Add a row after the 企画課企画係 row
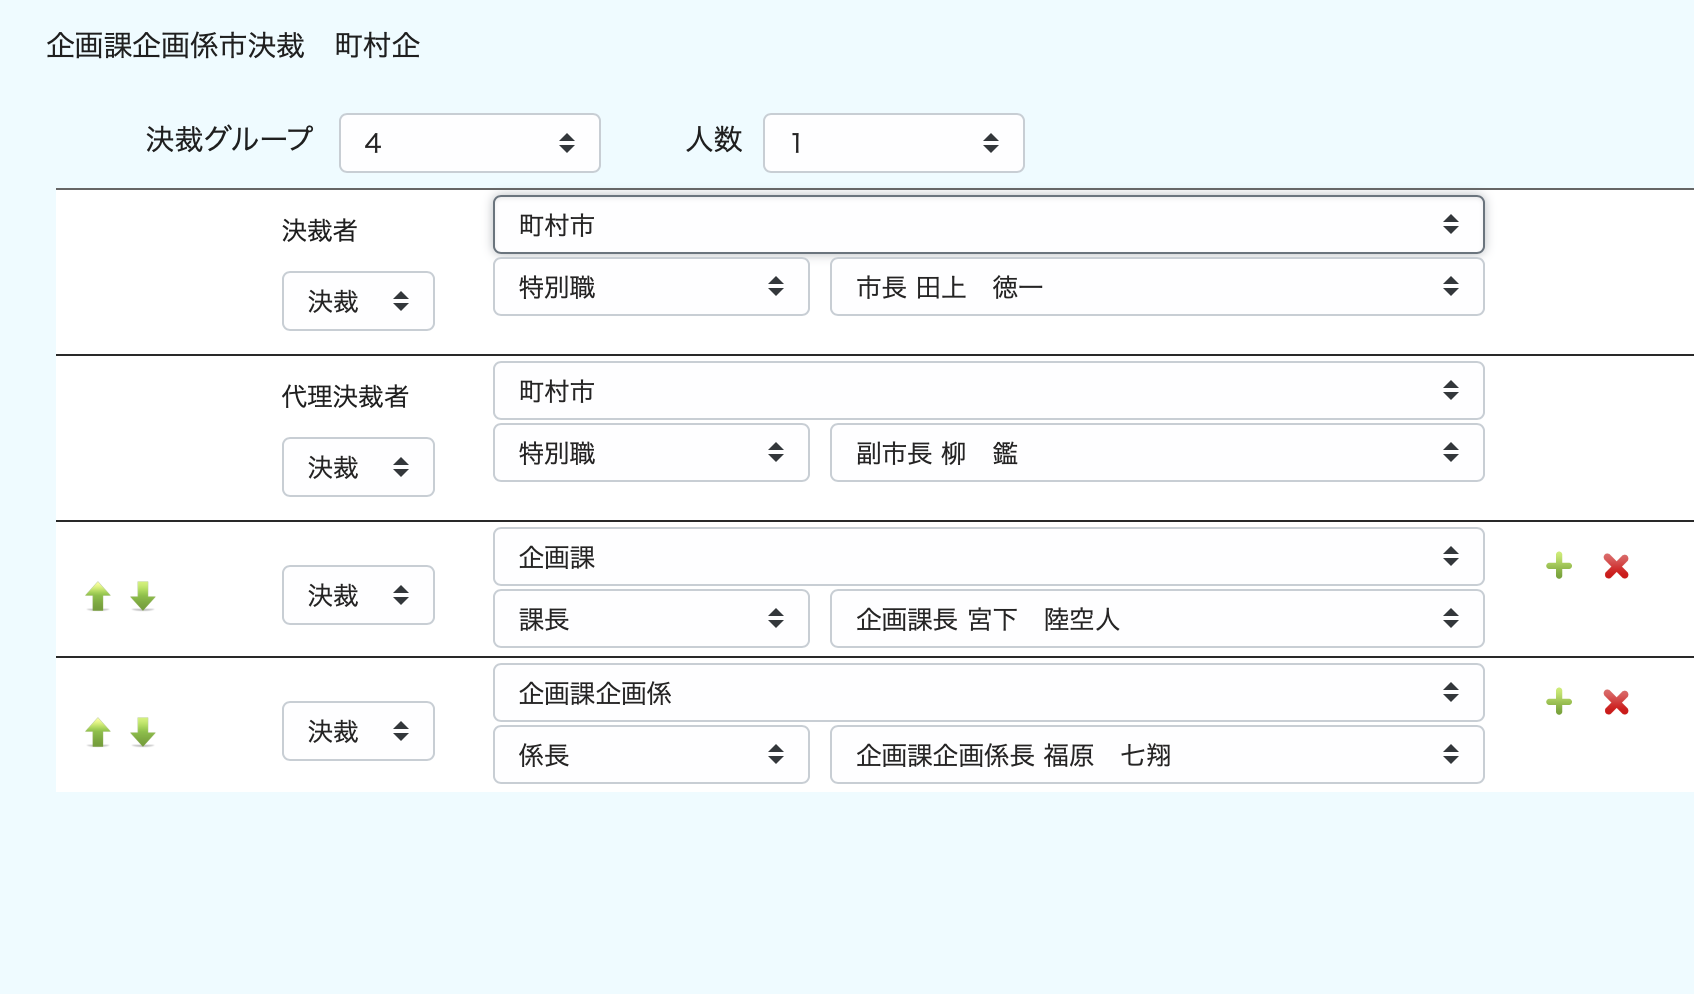 coord(1559,703)
